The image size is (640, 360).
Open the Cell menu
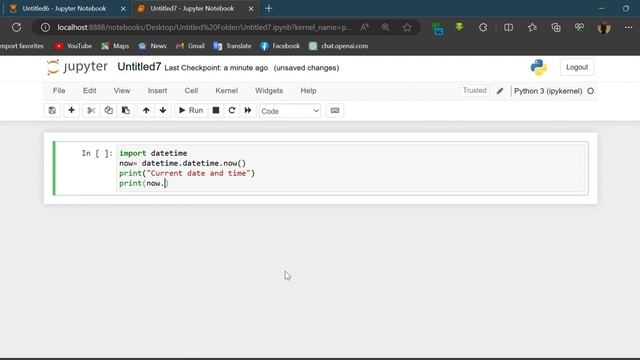coord(191,91)
